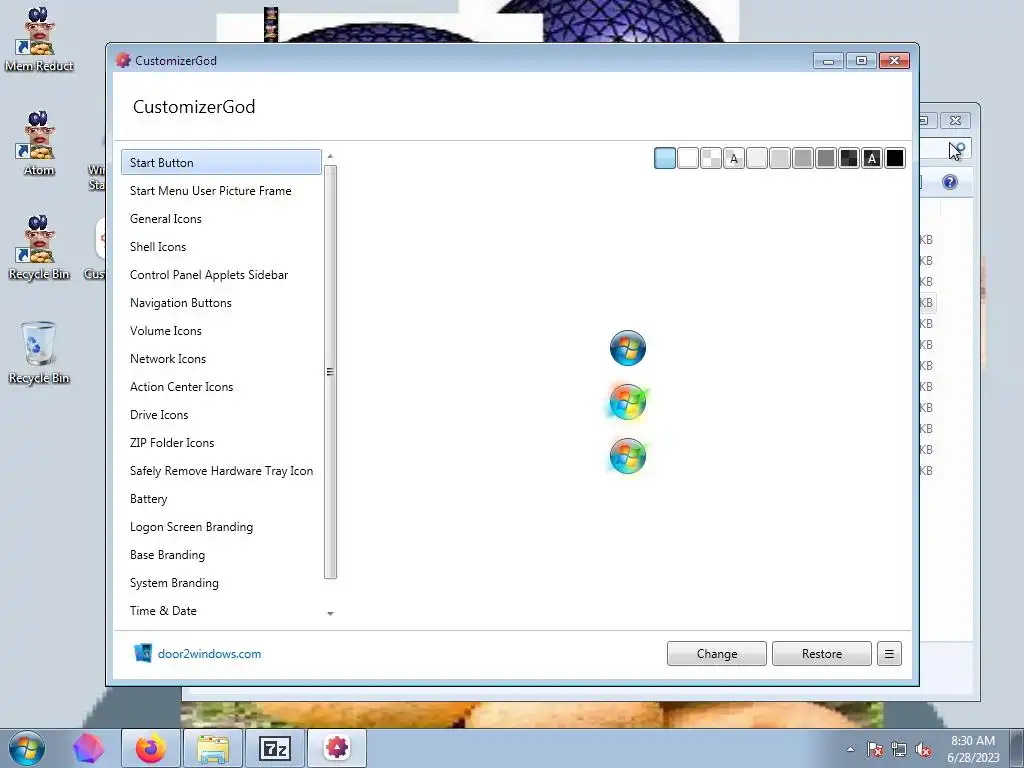Image resolution: width=1024 pixels, height=768 pixels.
Task: Pick the solid black background swatch
Action: point(895,158)
